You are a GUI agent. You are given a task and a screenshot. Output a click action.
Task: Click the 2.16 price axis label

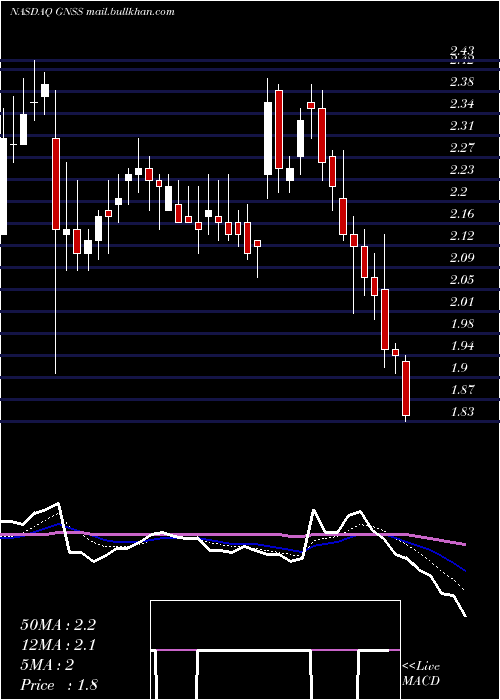point(462,214)
